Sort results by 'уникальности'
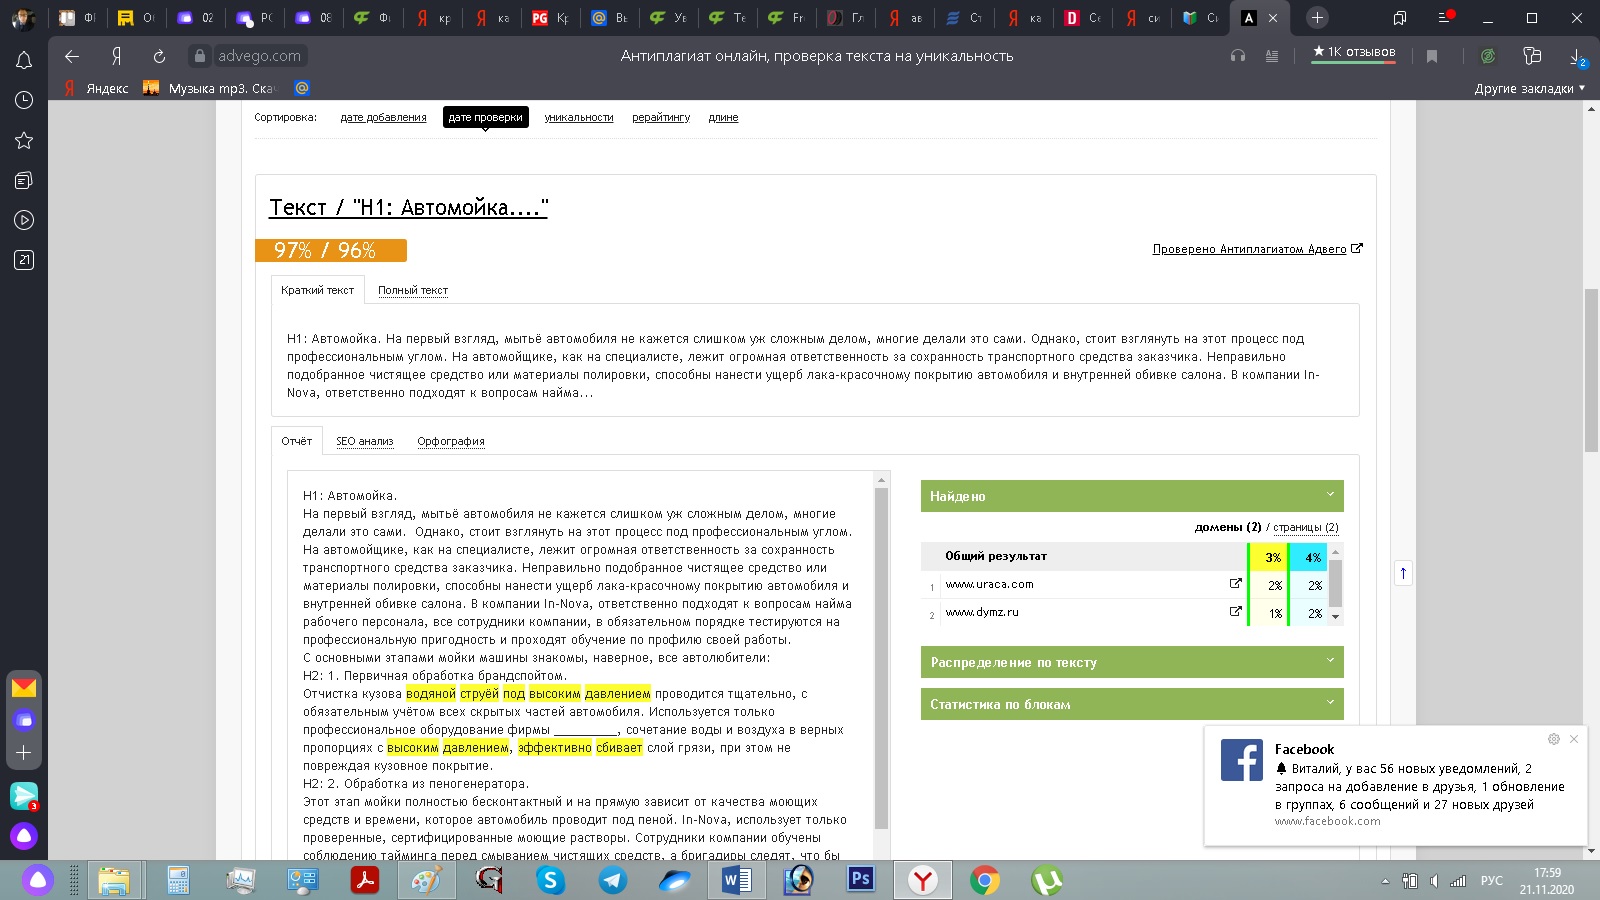This screenshot has width=1600, height=900. tap(579, 117)
